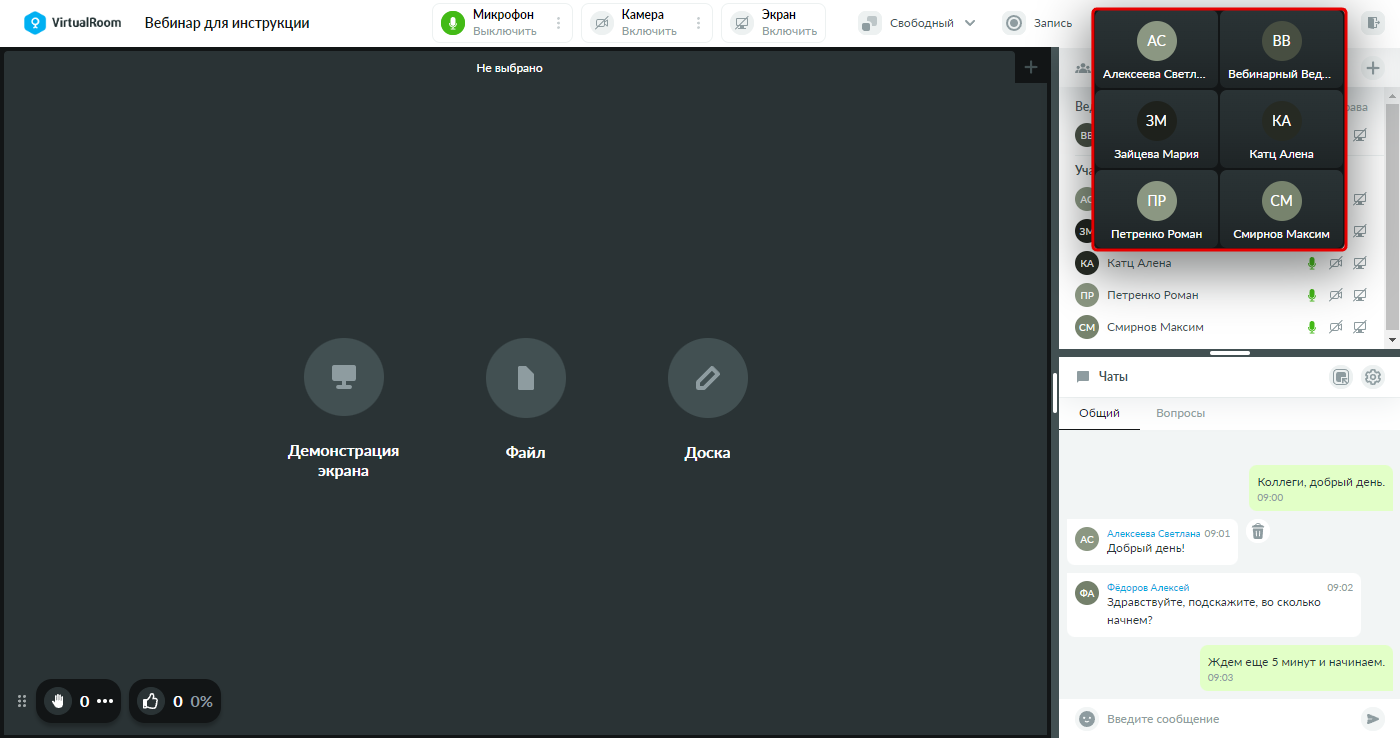
Task: Click the exit room icon
Action: point(1372,23)
